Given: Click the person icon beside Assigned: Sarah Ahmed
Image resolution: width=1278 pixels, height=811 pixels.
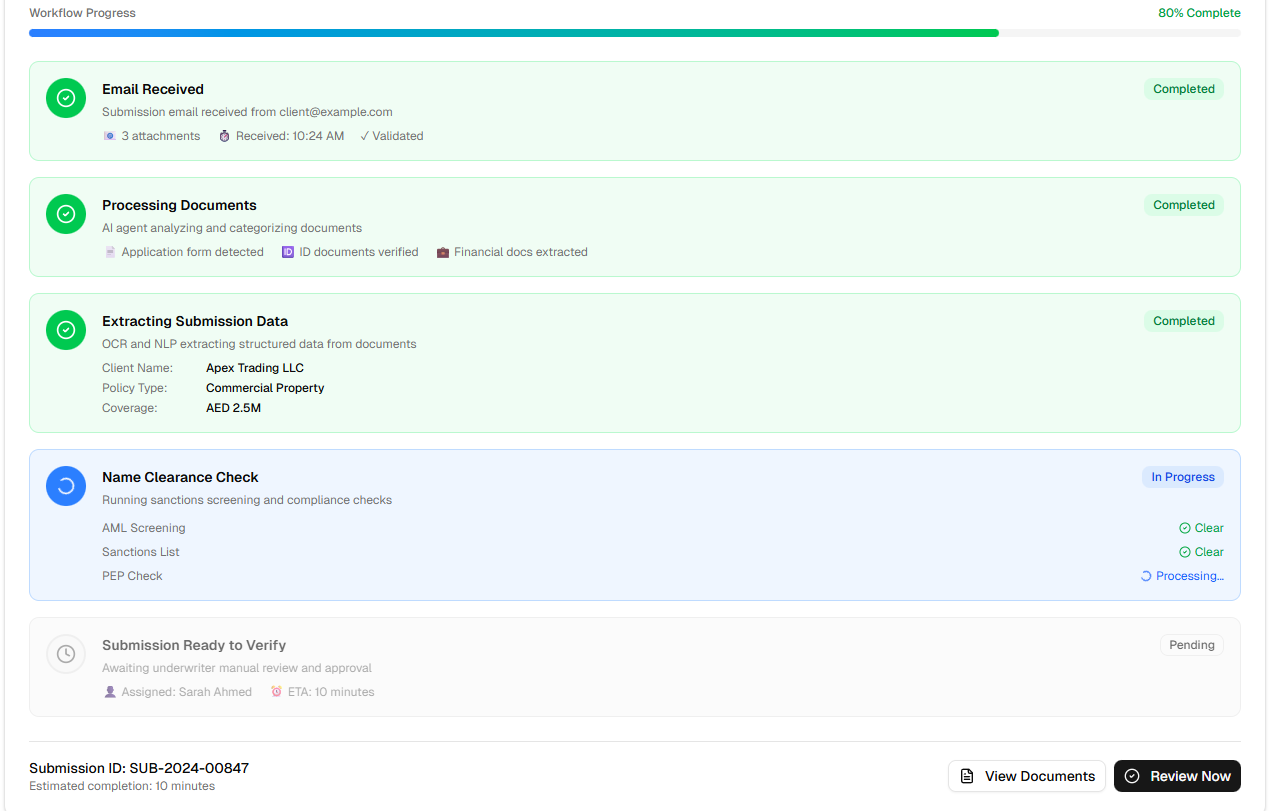Looking at the screenshot, I should pyautogui.click(x=109, y=691).
